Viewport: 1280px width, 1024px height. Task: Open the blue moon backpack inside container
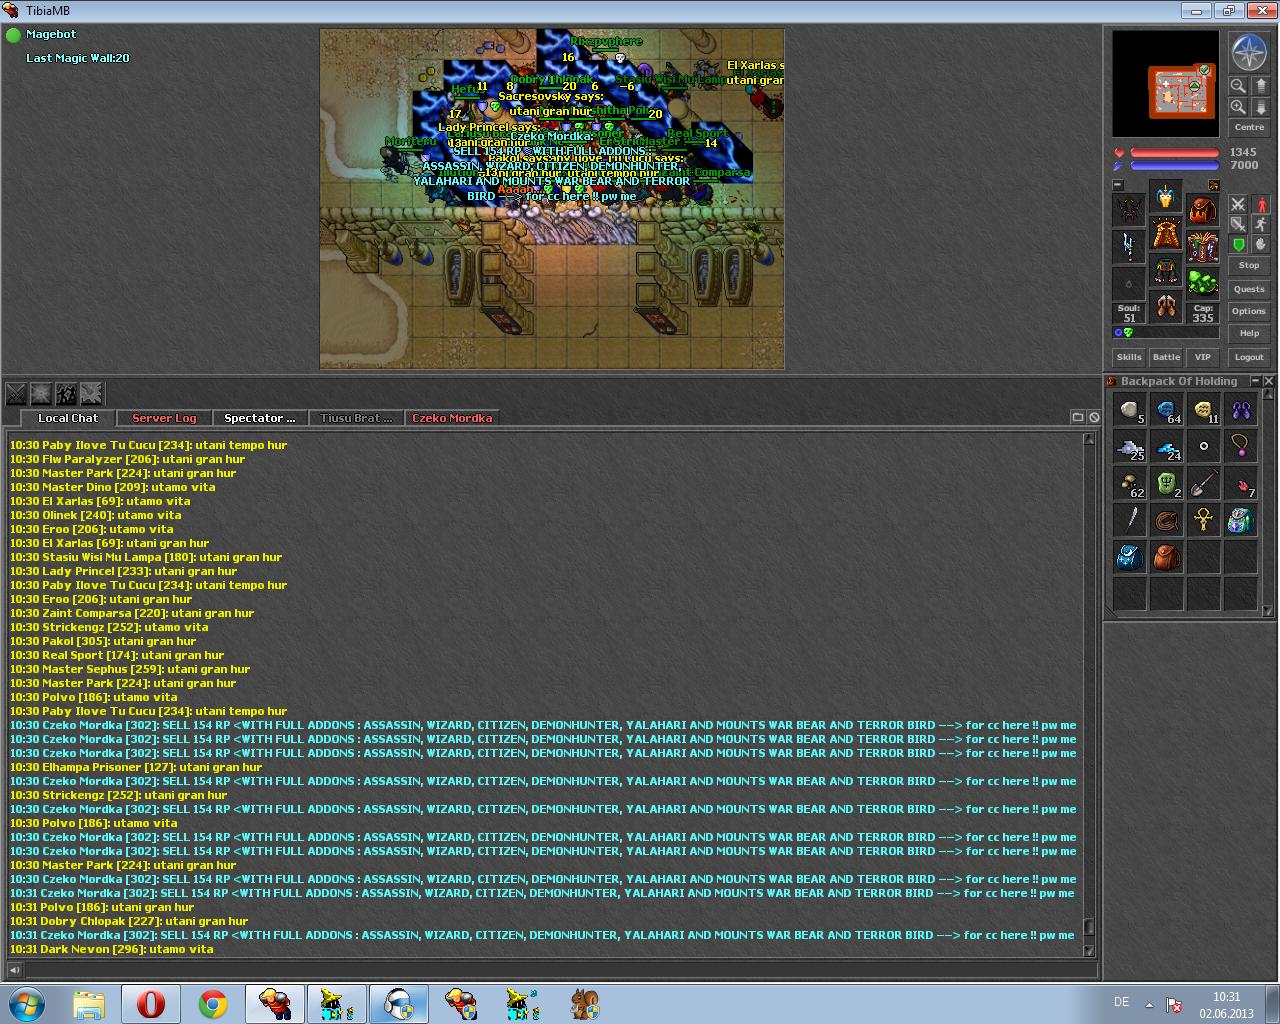(x=1130, y=558)
